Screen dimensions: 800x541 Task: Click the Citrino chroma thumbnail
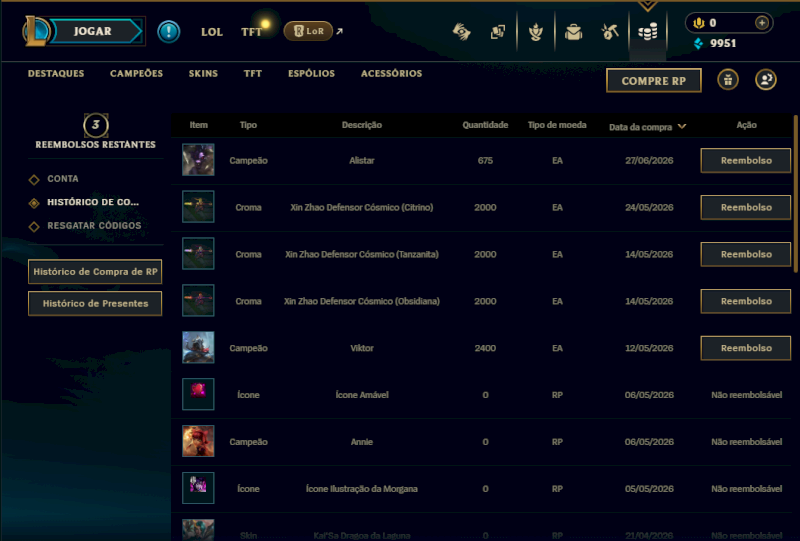click(x=198, y=207)
